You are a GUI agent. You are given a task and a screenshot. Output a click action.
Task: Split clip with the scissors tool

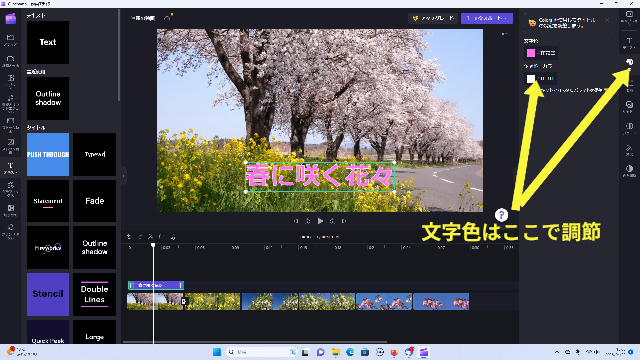[x=151, y=236]
